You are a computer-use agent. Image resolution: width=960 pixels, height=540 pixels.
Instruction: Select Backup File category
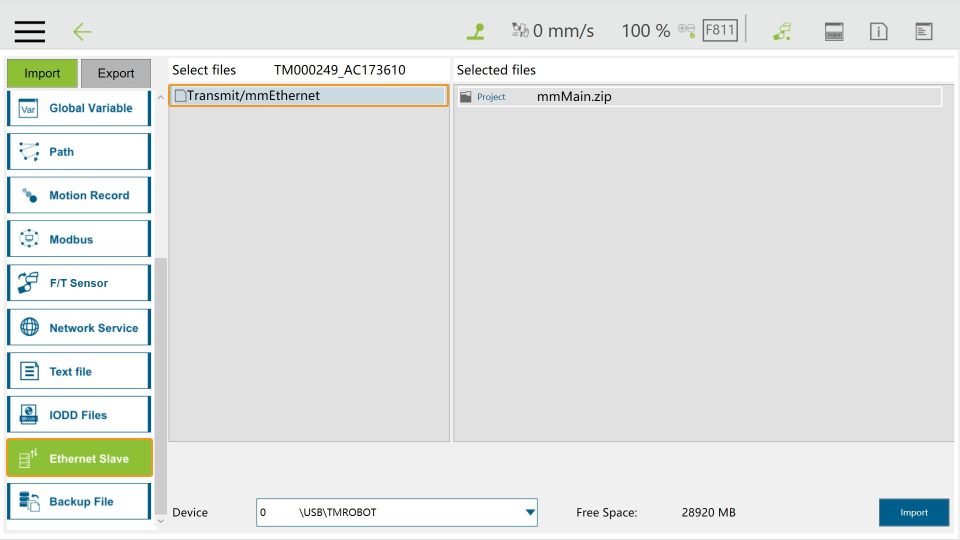coord(79,501)
